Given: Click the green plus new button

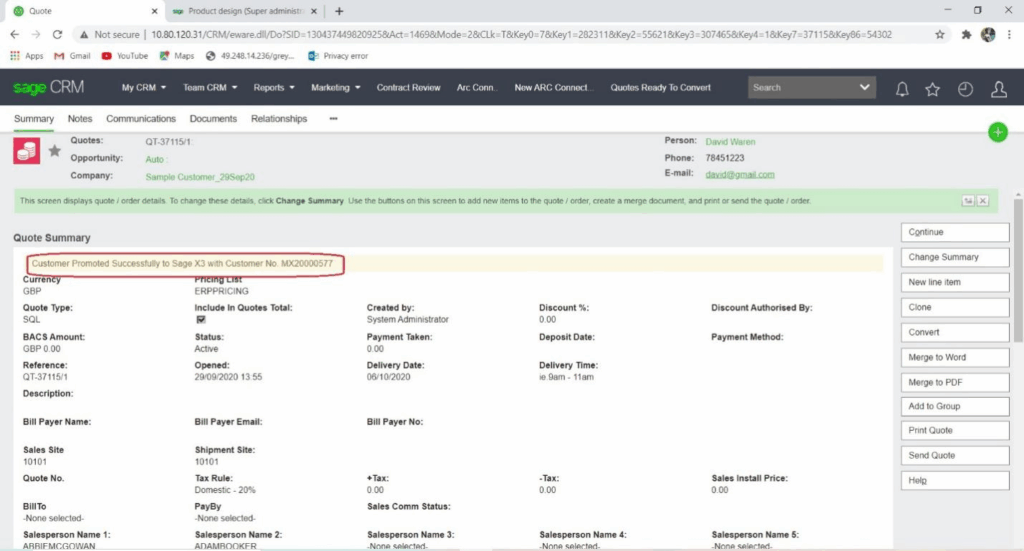Looking at the screenshot, I should 997,132.
